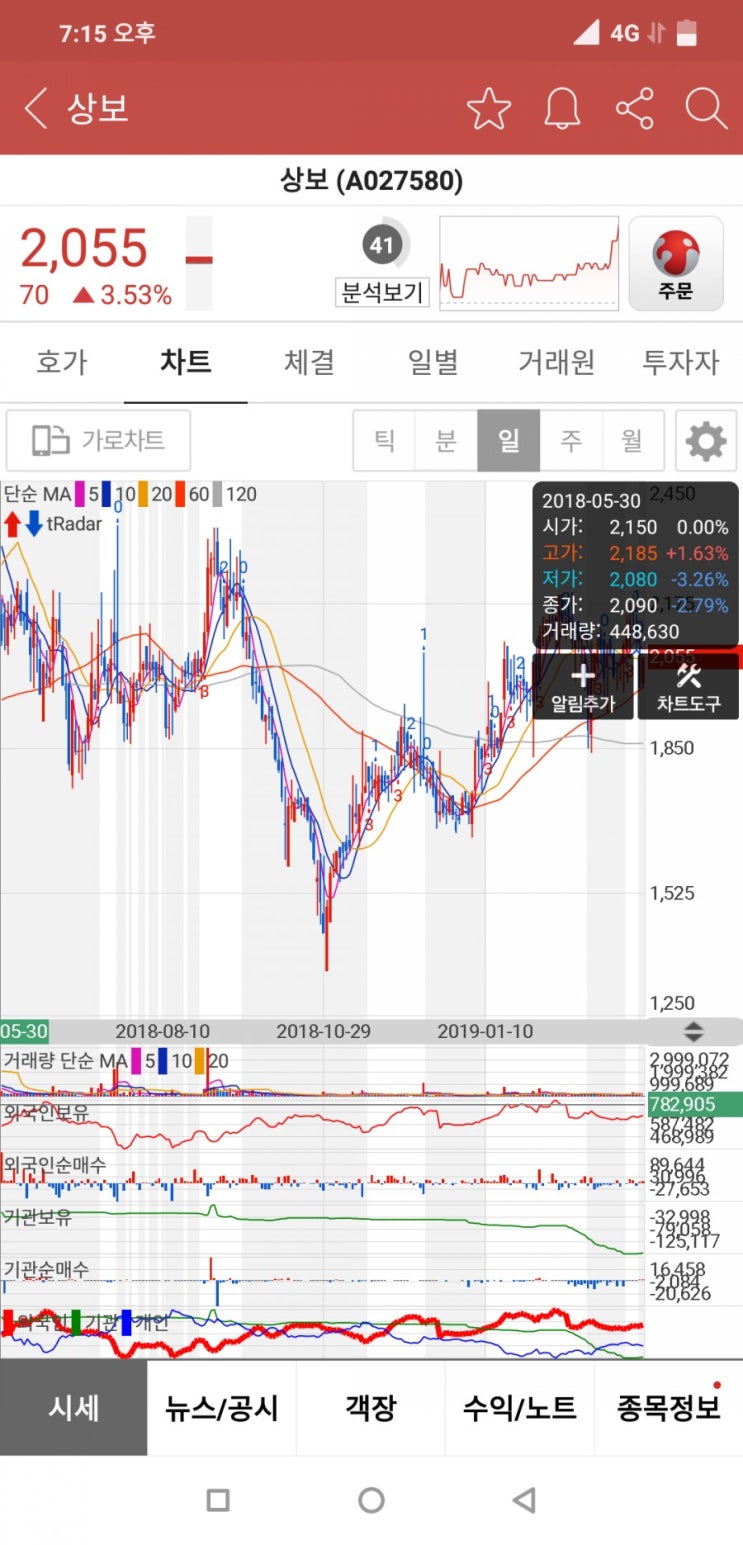The image size is (743, 1545).
Task: Select 월 monthly chart period
Action: point(632,440)
